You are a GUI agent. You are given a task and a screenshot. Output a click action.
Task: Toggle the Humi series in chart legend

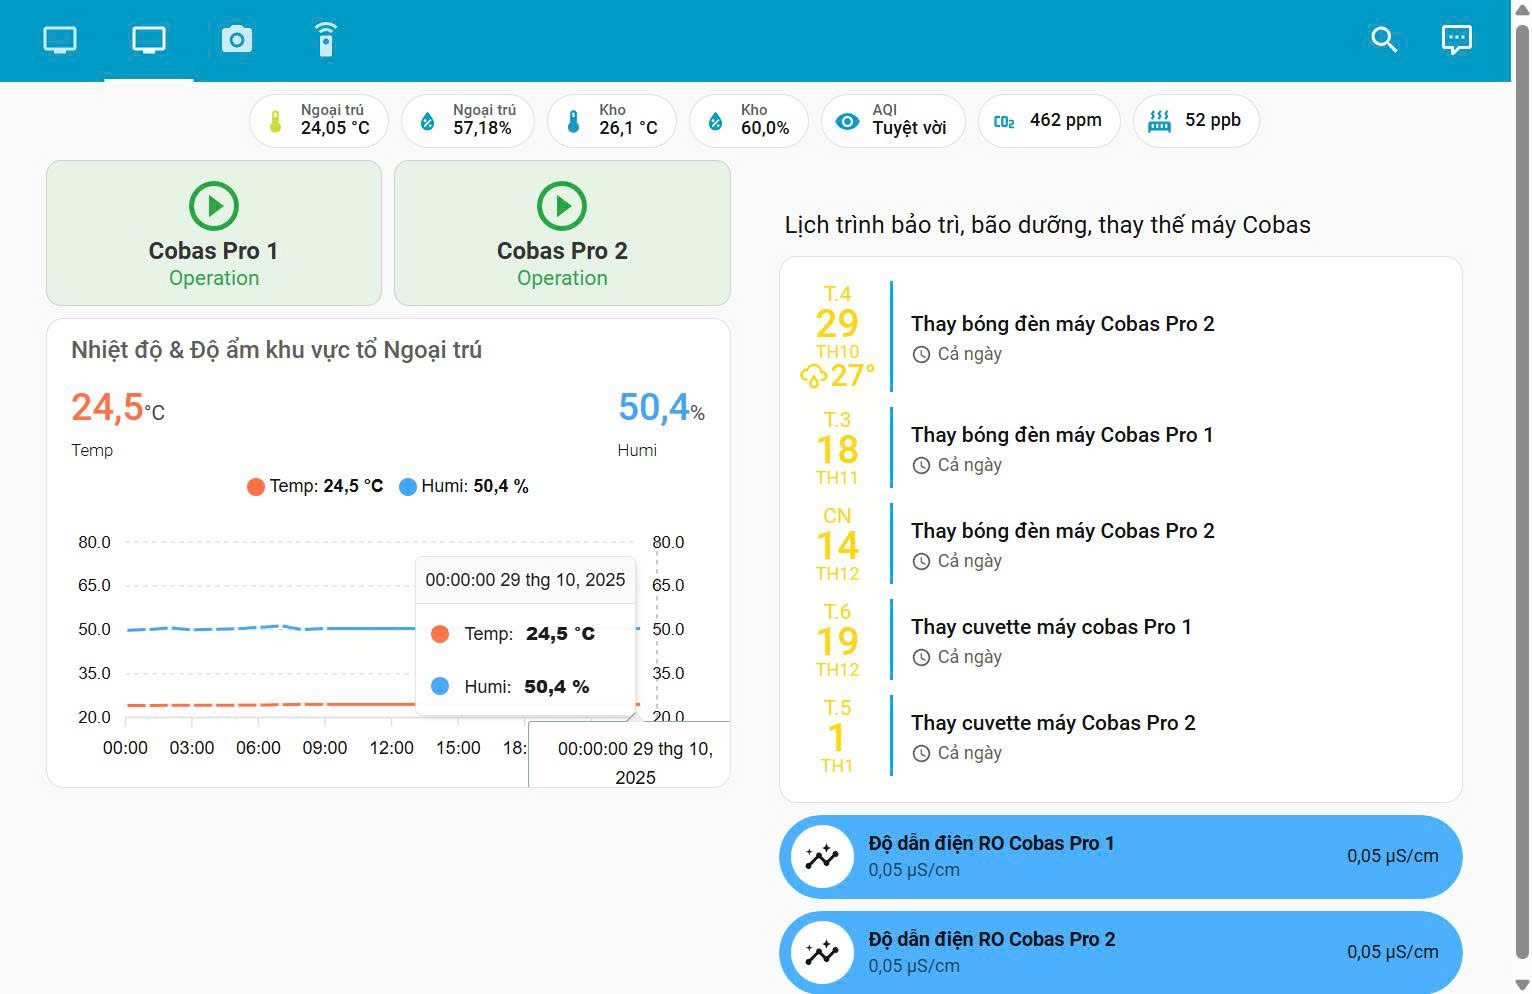click(x=464, y=487)
